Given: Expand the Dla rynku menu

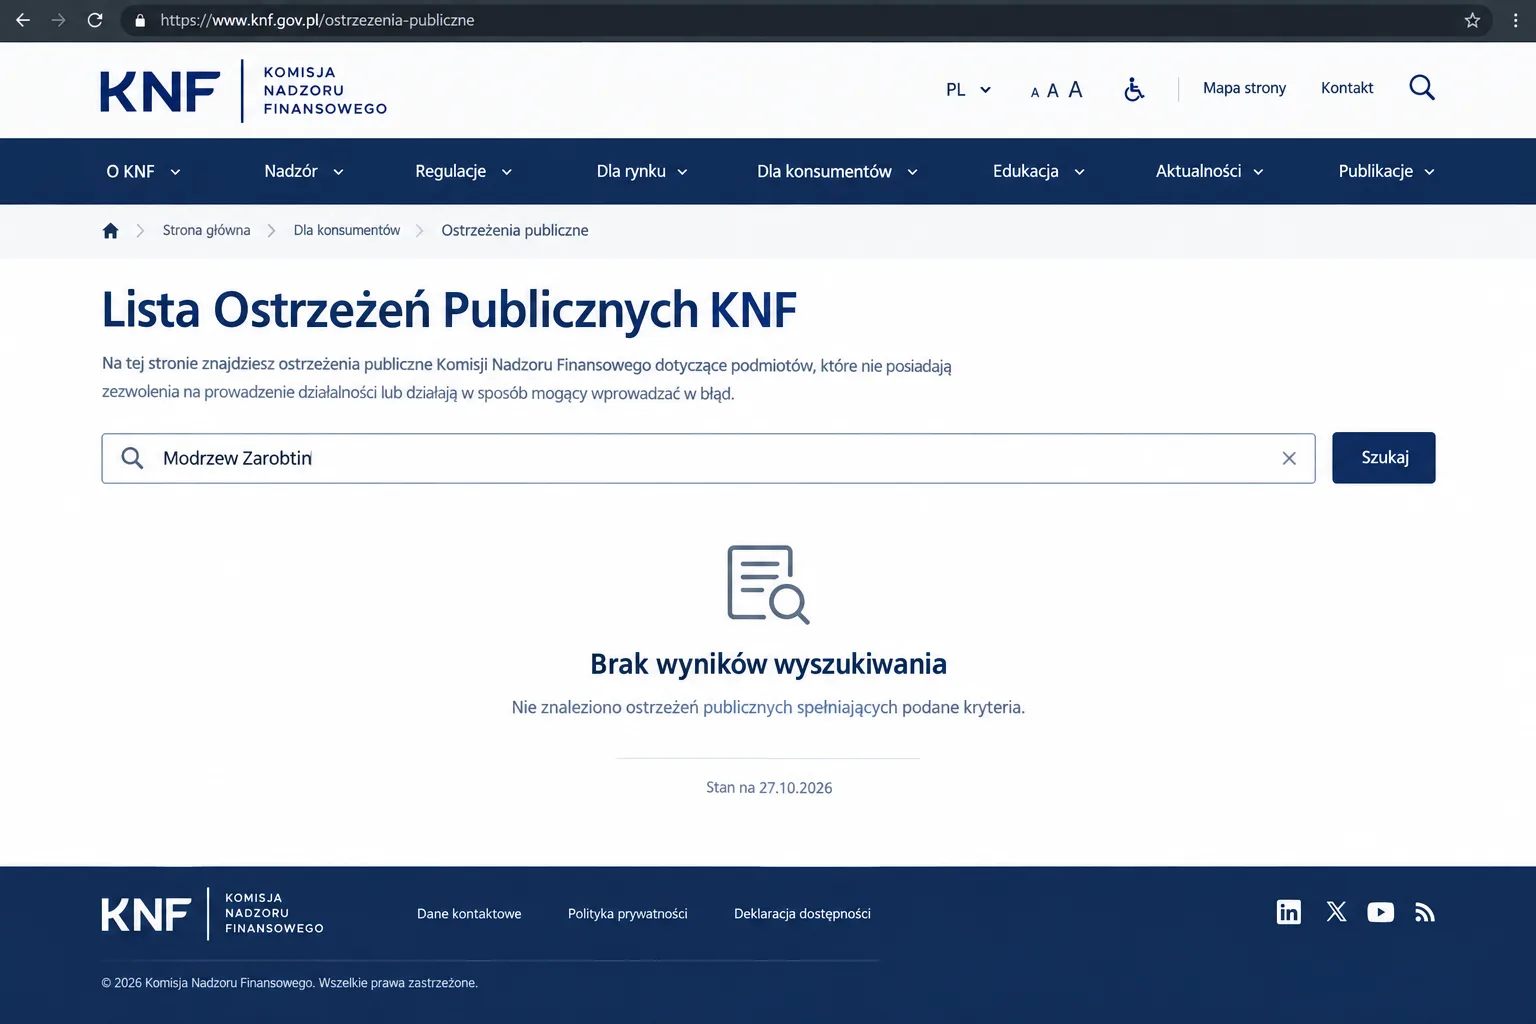Looking at the screenshot, I should (642, 171).
